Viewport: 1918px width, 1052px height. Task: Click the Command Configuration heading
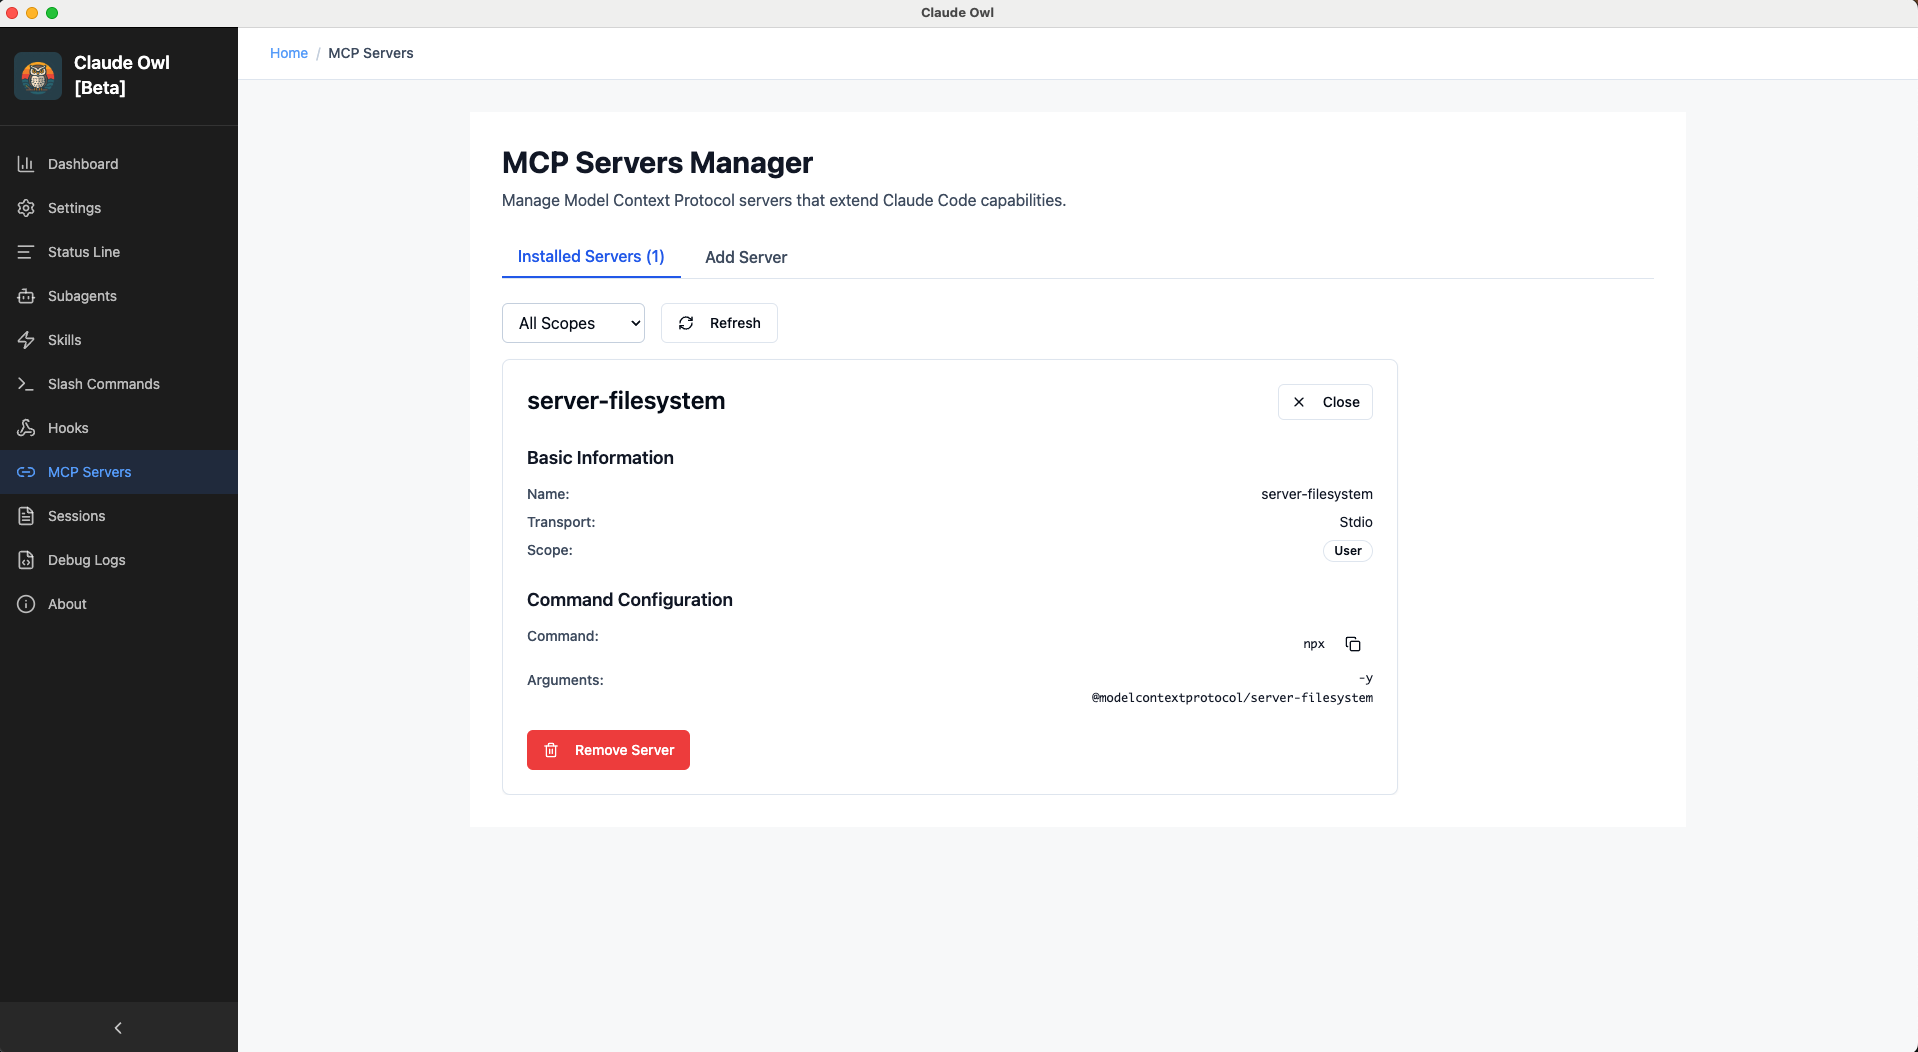click(630, 600)
